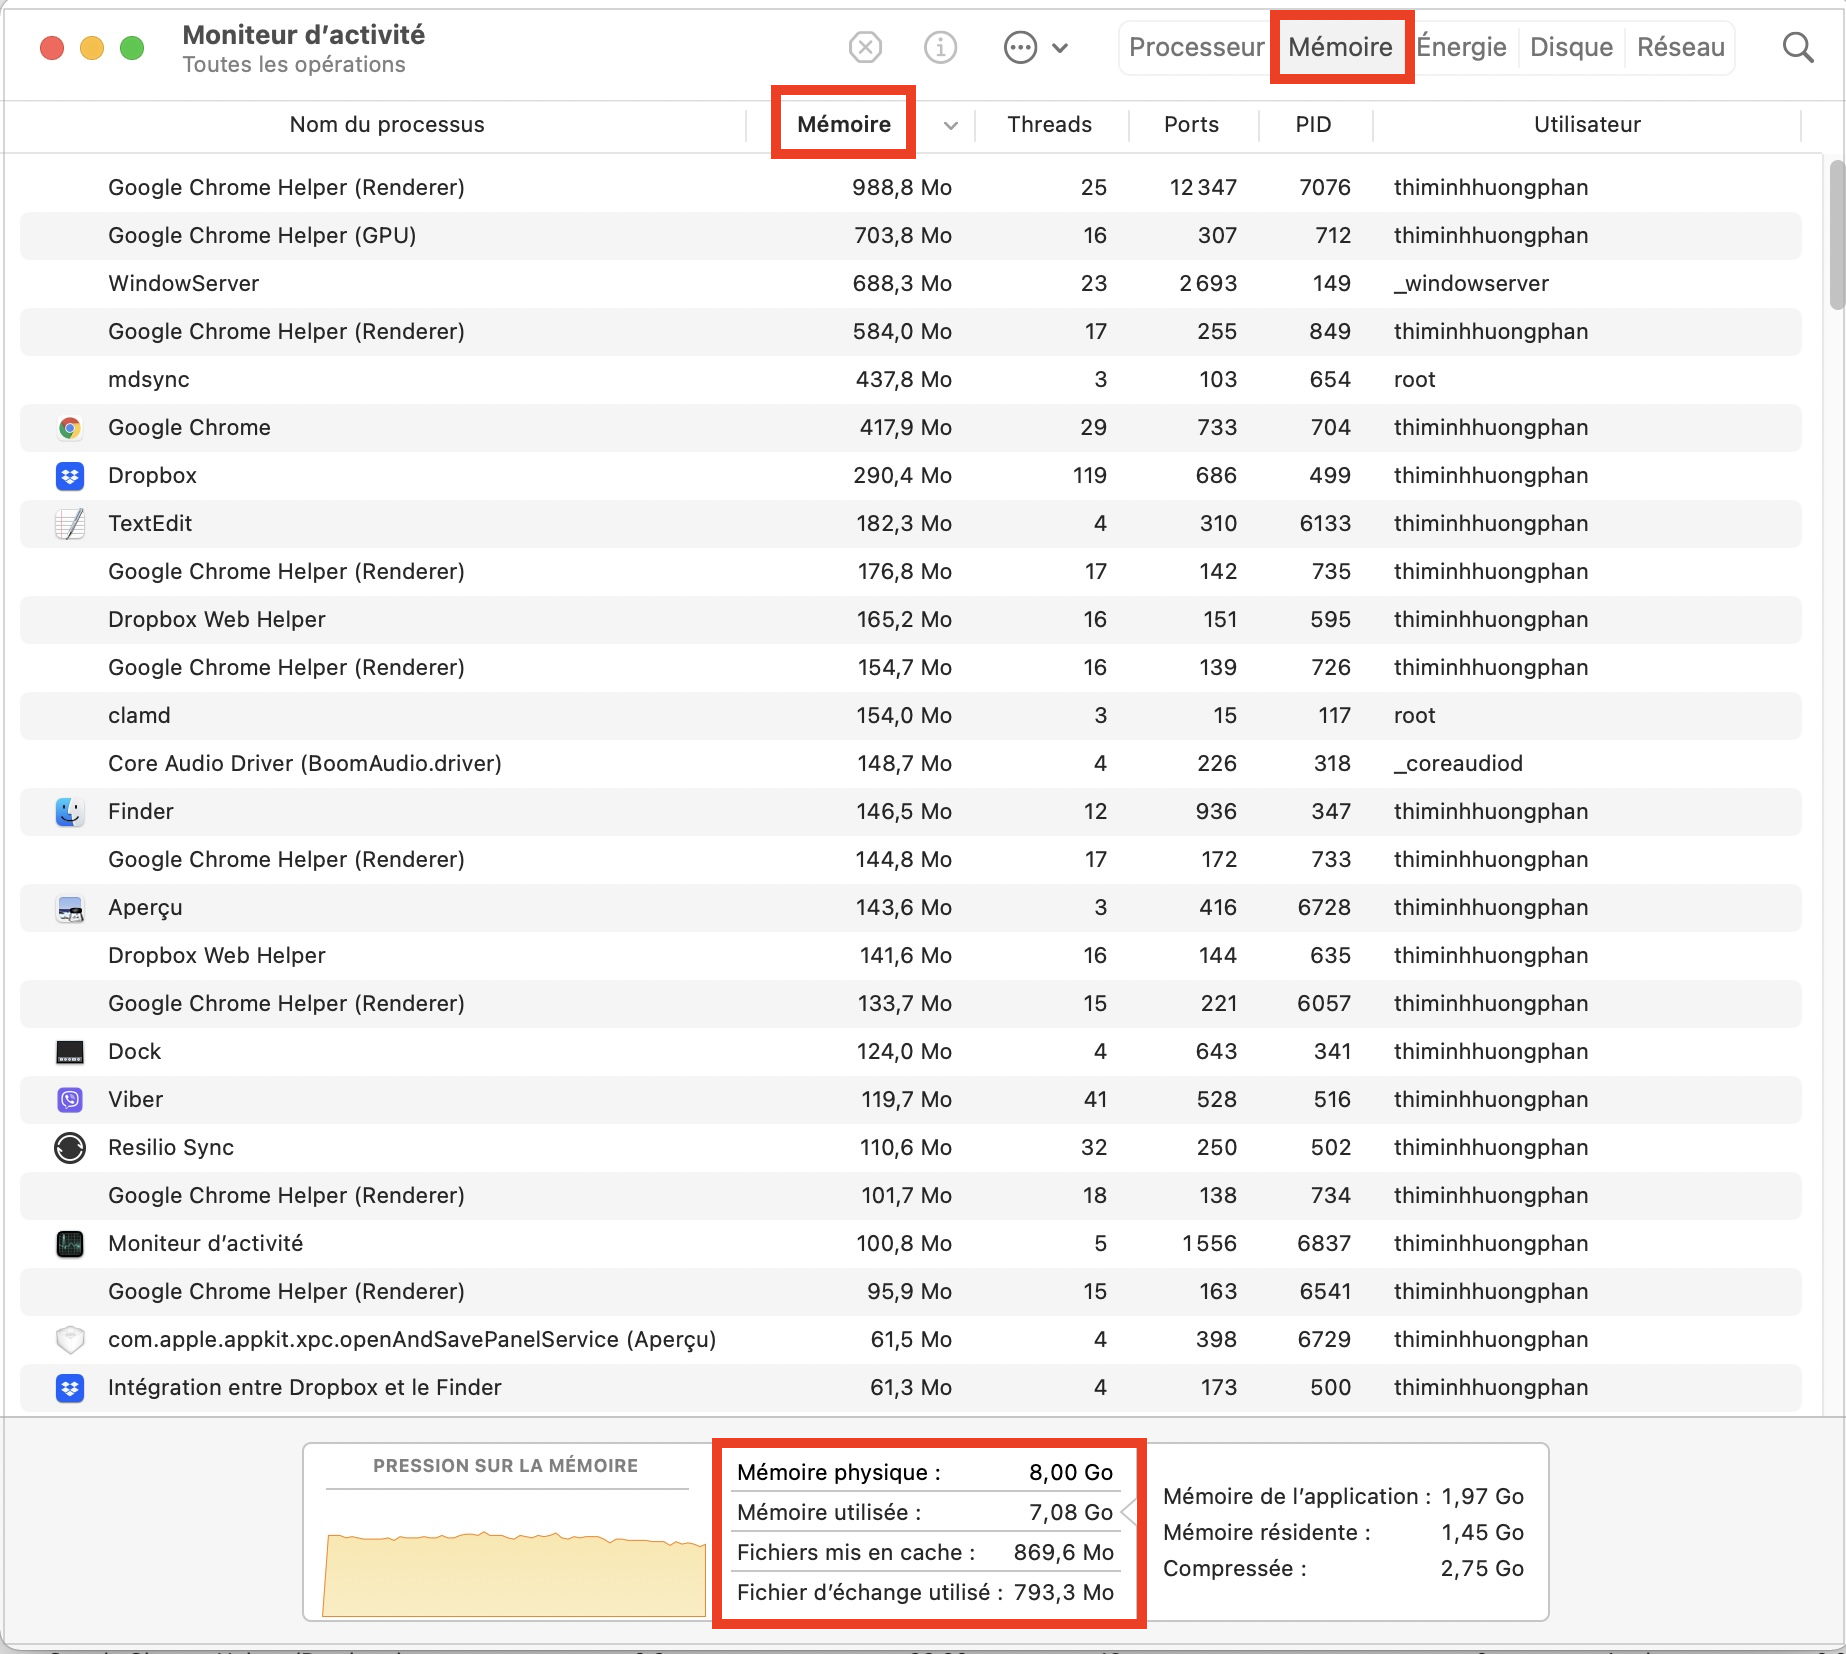
Task: Click the Toutes les opérations subtitle
Action: [x=294, y=65]
